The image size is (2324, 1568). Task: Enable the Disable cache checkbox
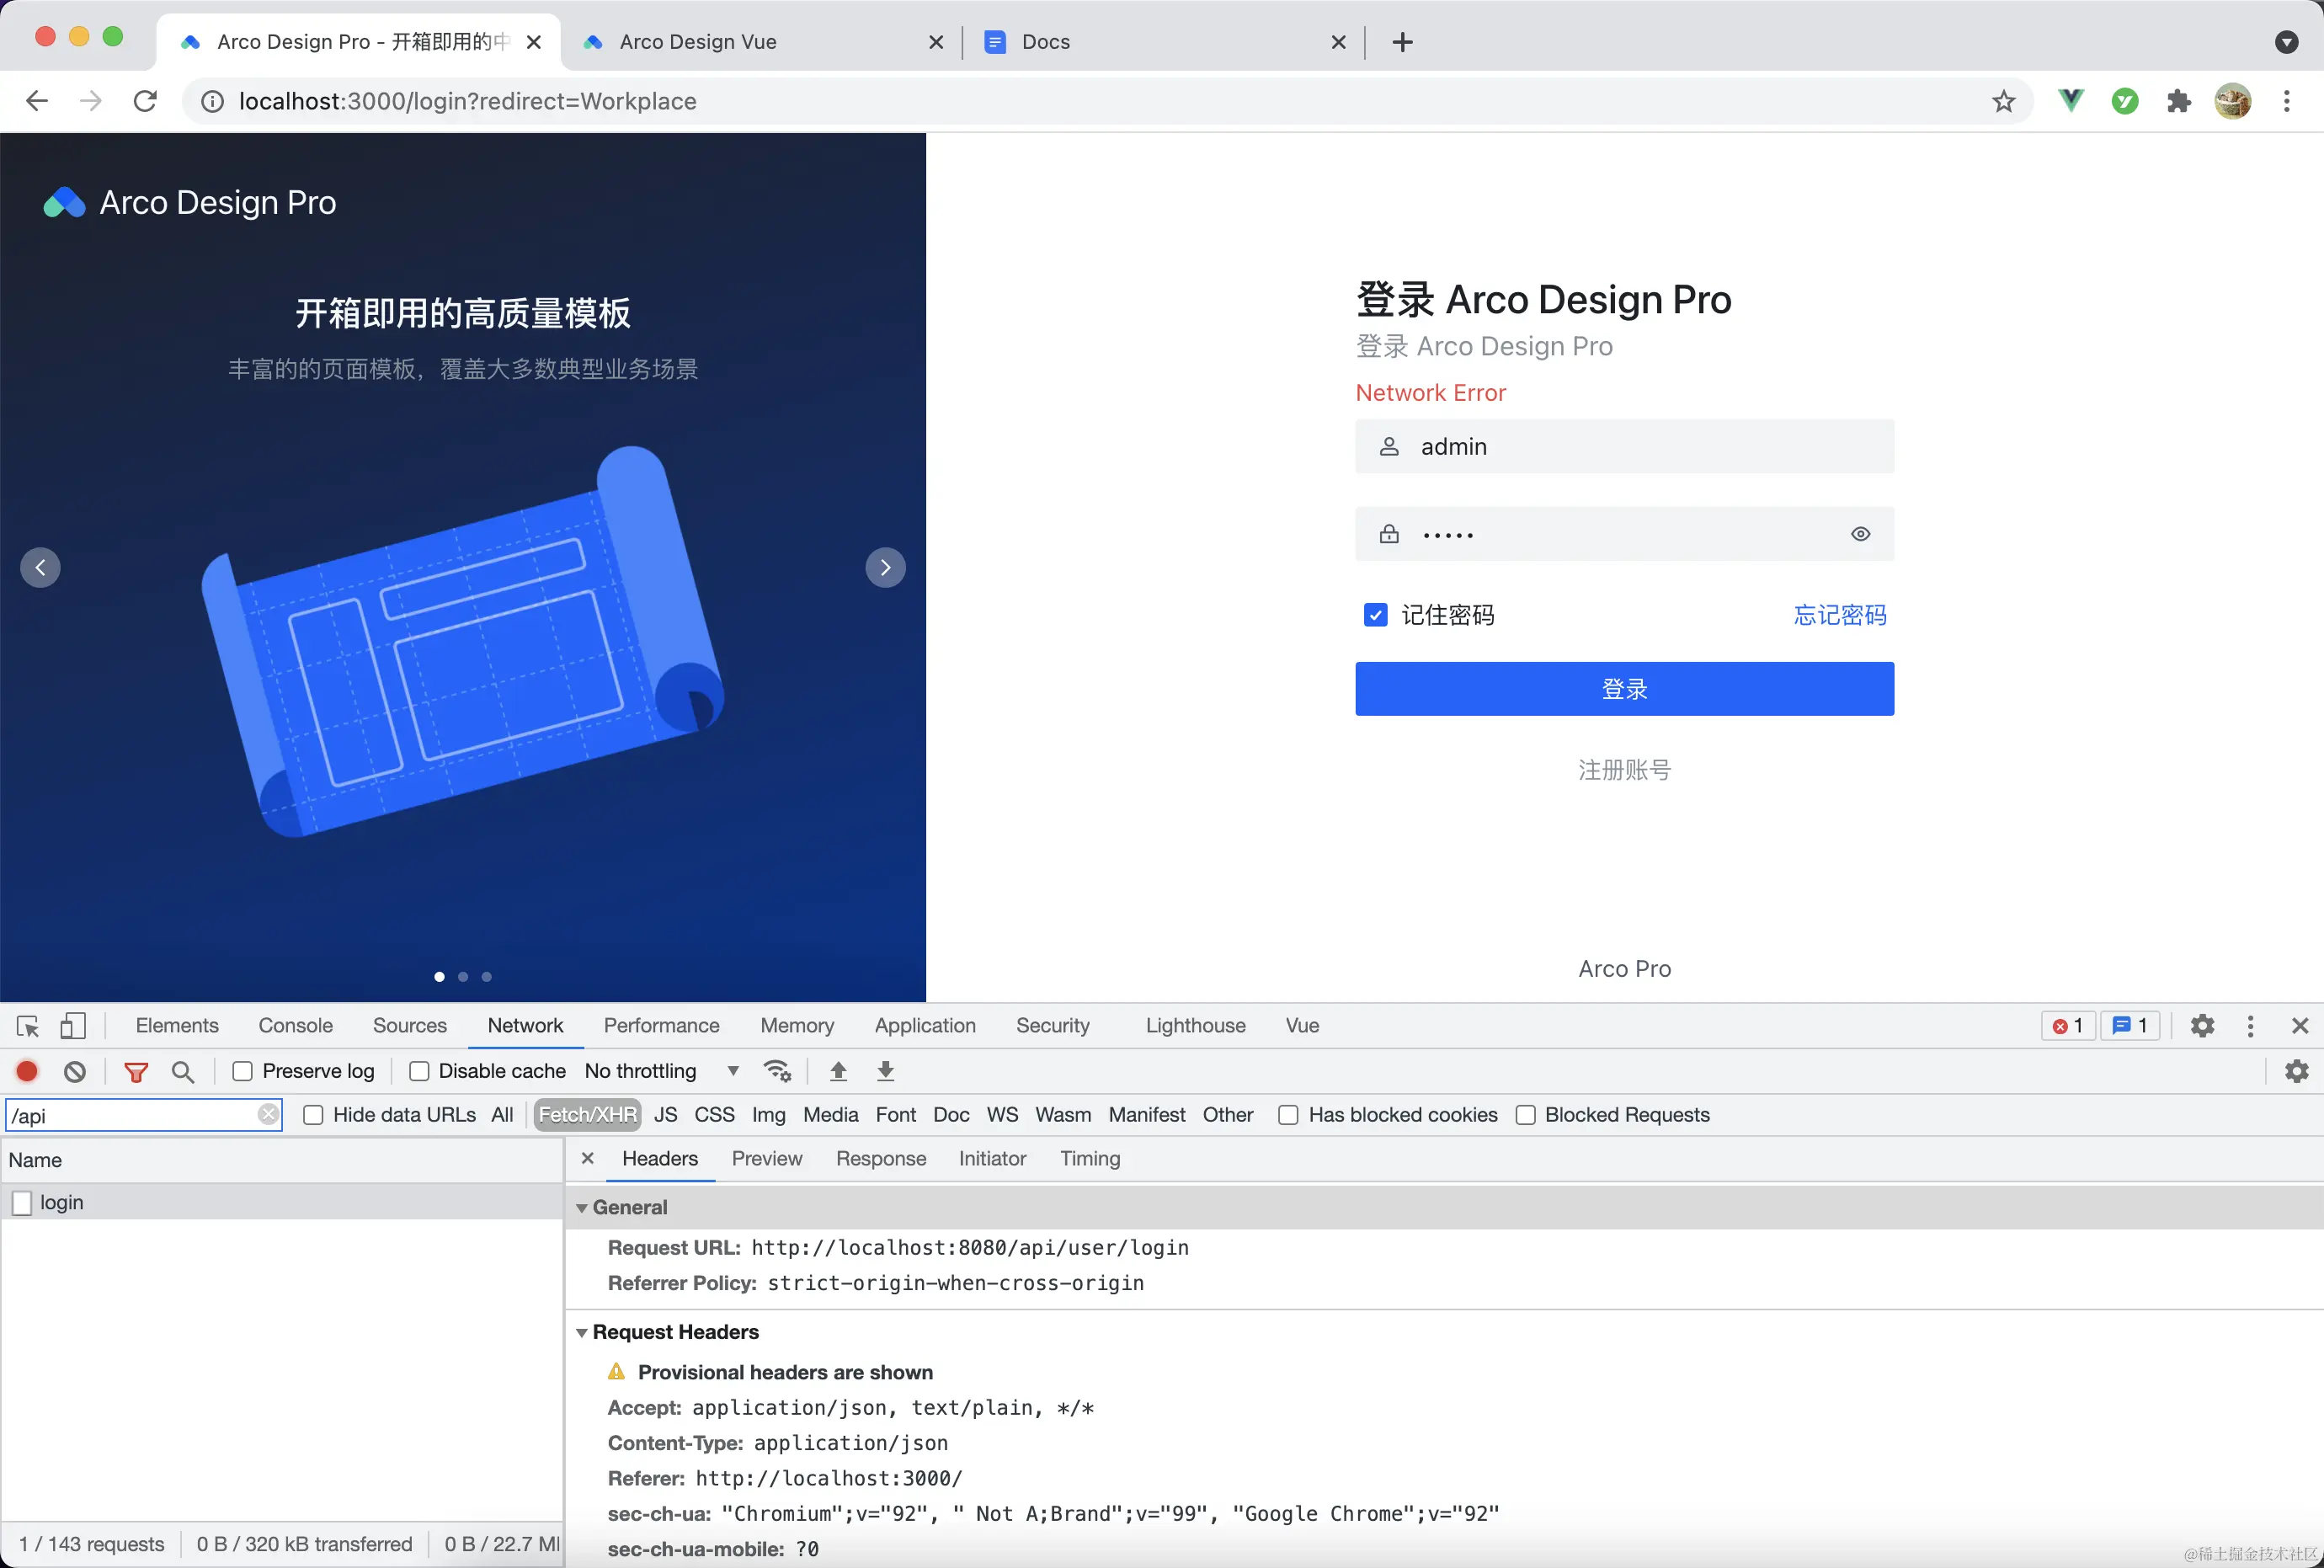tap(419, 1071)
